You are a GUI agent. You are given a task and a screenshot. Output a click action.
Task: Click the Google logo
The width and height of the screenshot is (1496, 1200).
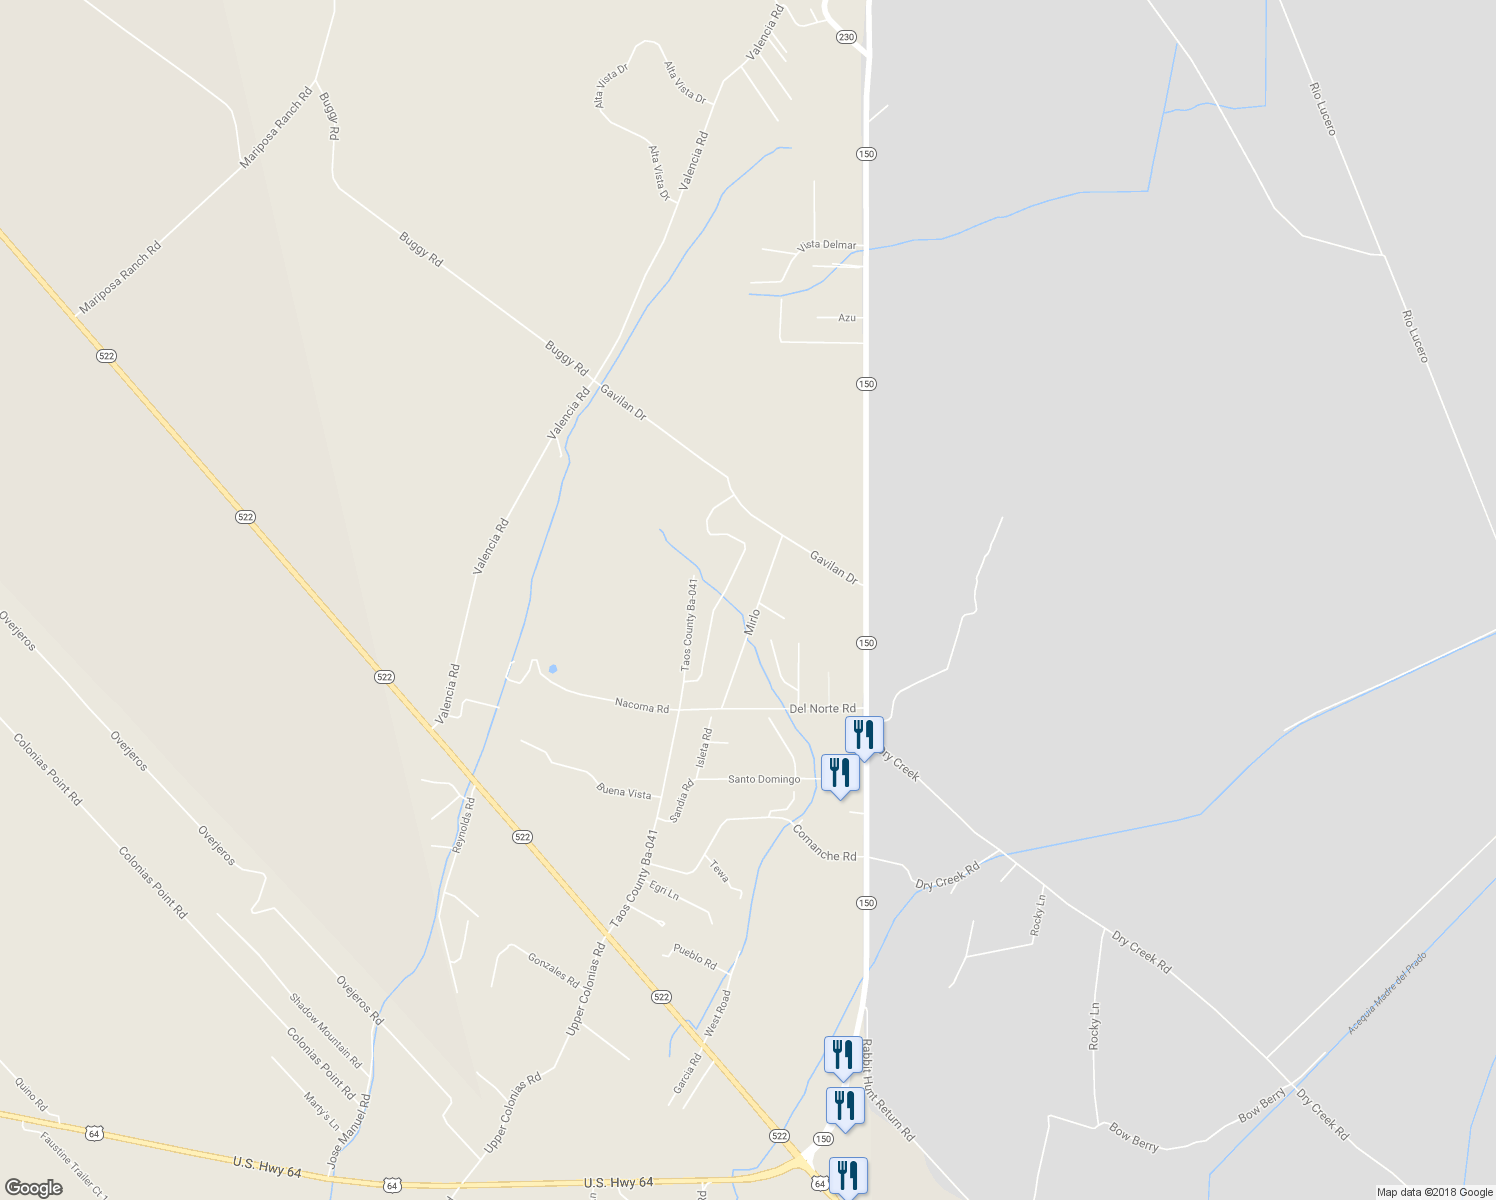tap(34, 1188)
